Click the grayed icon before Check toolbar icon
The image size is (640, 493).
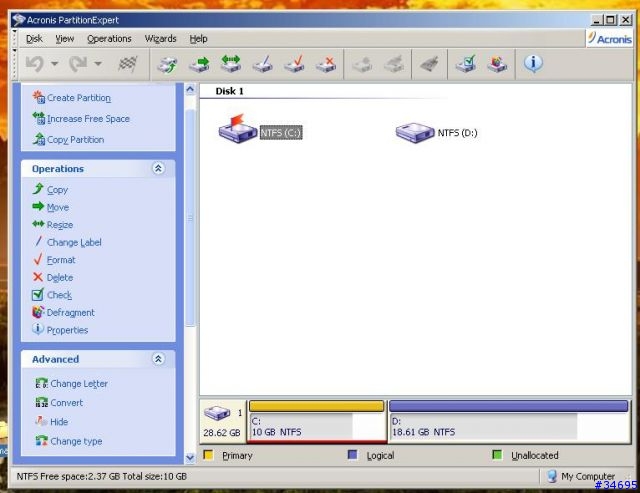(x=429, y=64)
